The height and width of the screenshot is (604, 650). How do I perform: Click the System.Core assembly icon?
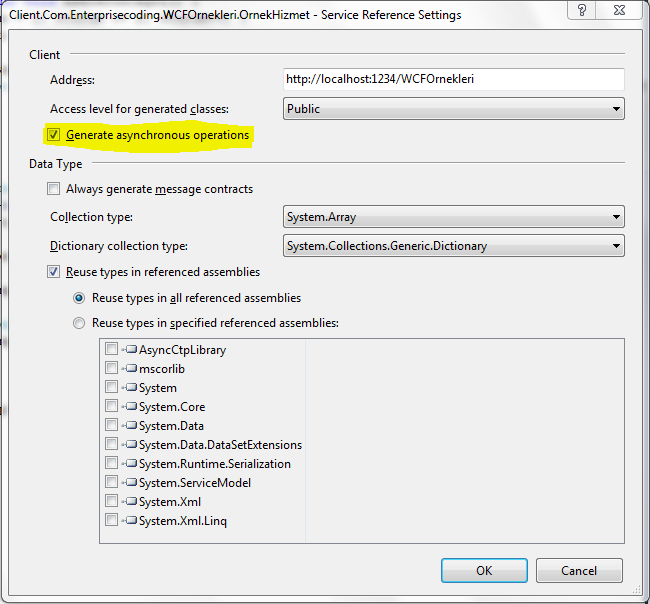(131, 406)
